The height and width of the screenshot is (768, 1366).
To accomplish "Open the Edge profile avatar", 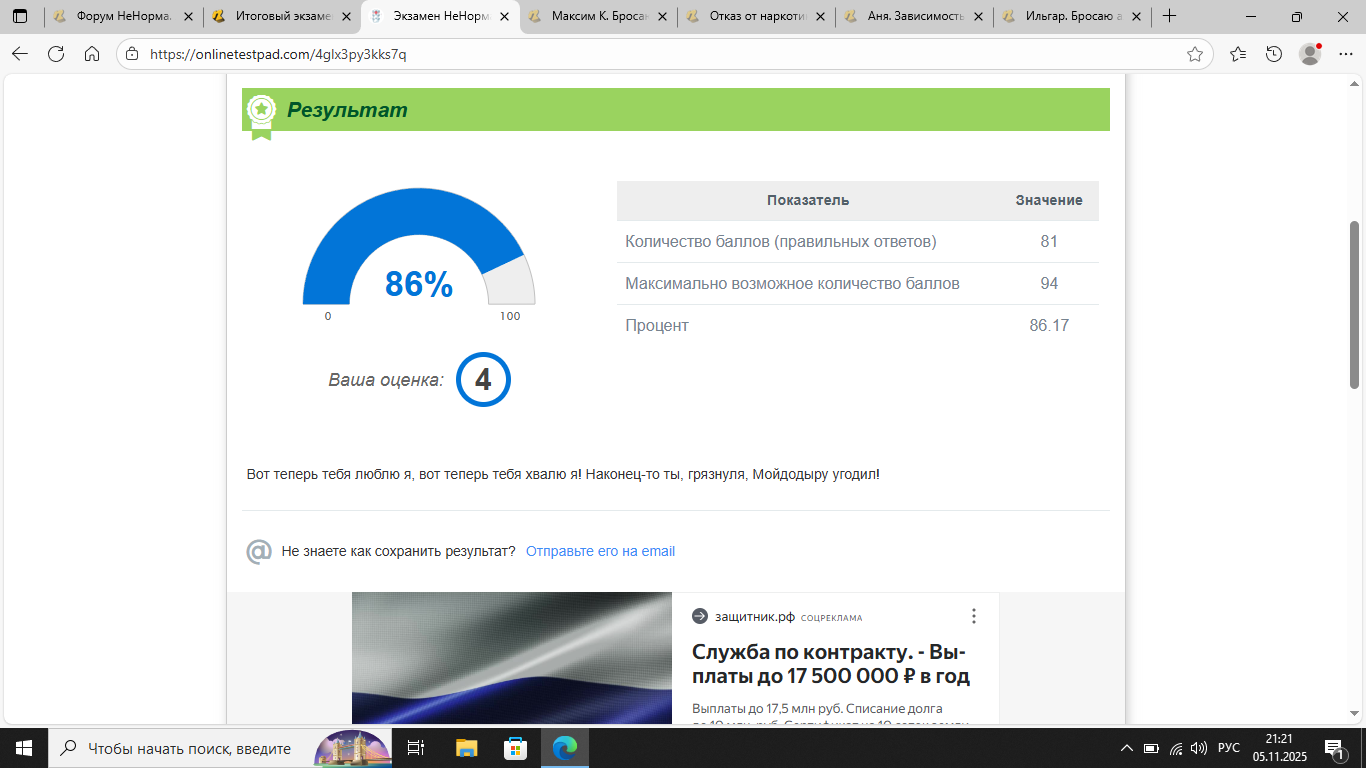I will pos(1310,54).
